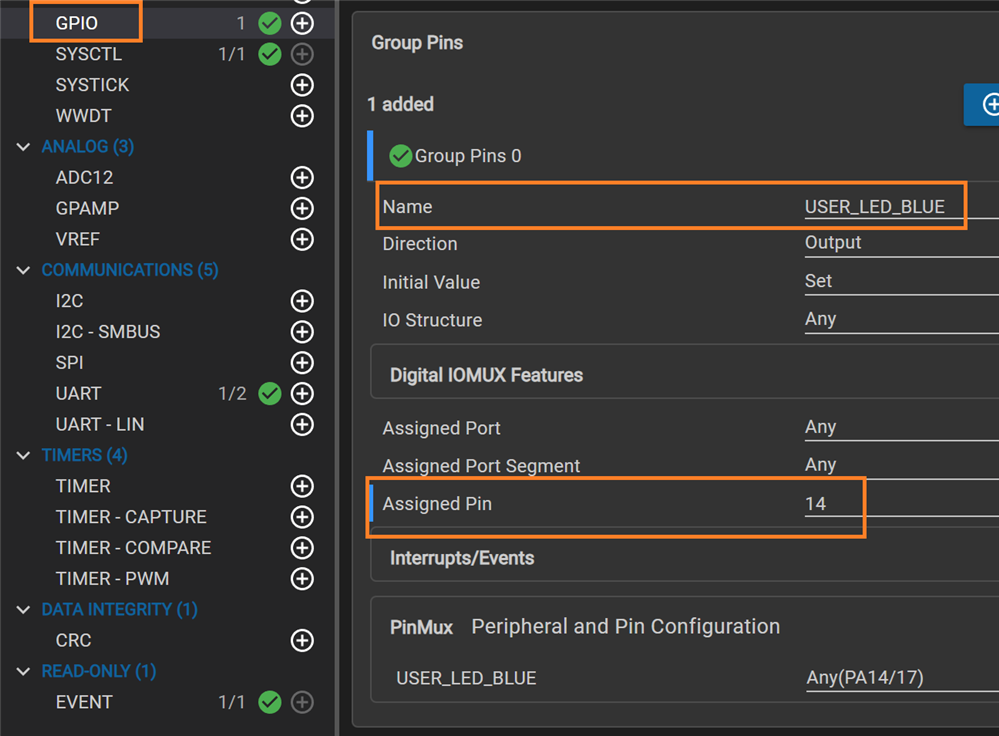This screenshot has height=736, width=999.
Task: Add an ADC12 instance
Action: (302, 178)
